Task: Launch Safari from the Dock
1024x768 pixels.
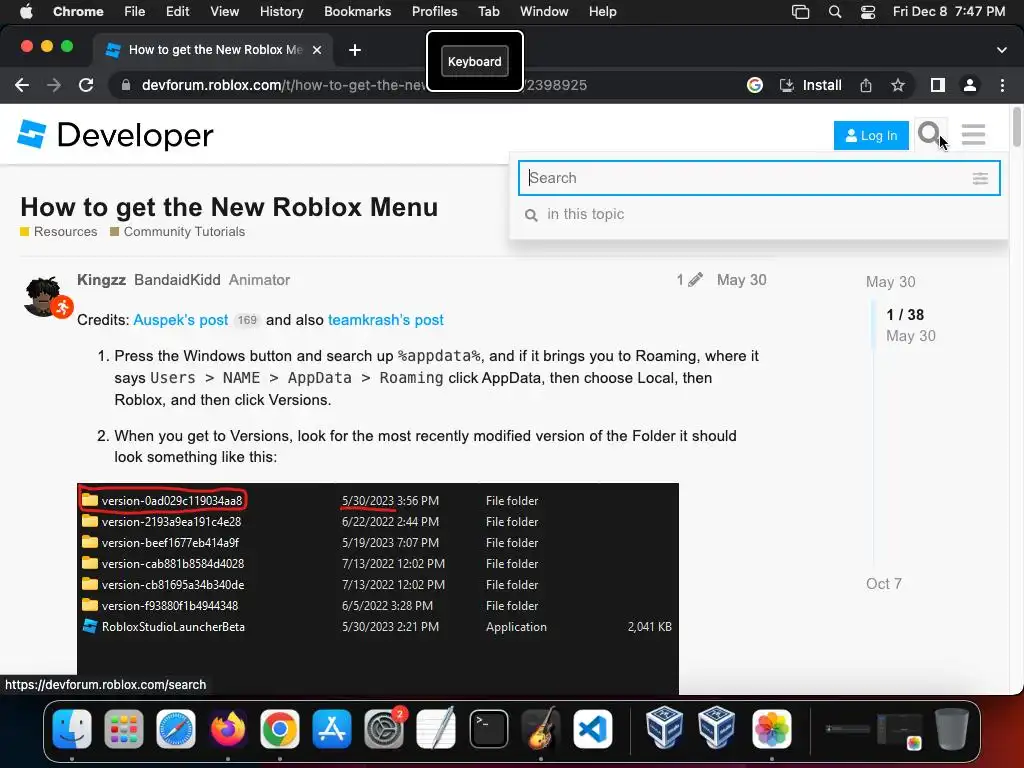Action: pos(176,729)
